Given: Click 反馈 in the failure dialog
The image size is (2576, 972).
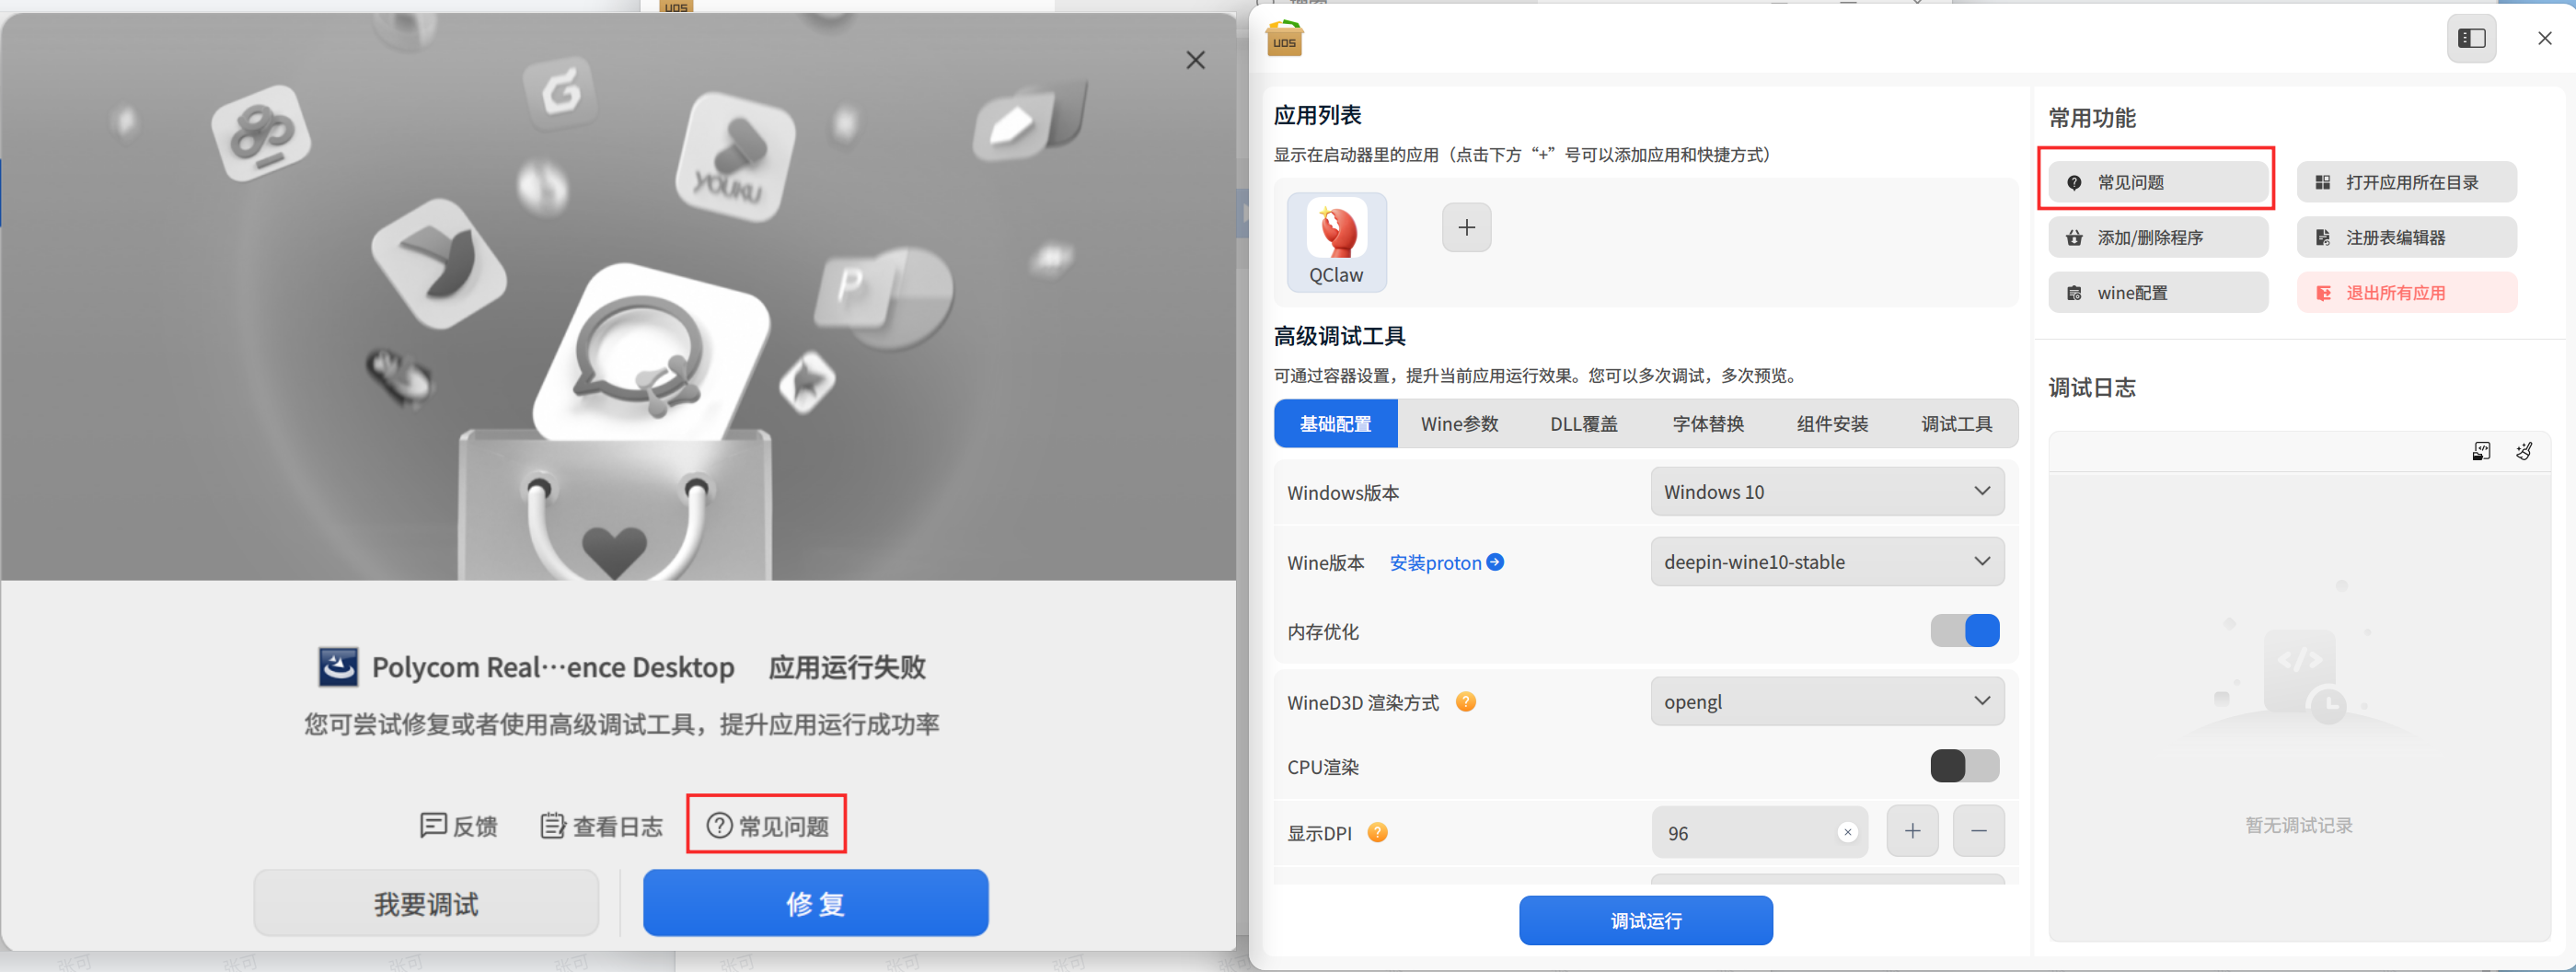Looking at the screenshot, I should 458,826.
